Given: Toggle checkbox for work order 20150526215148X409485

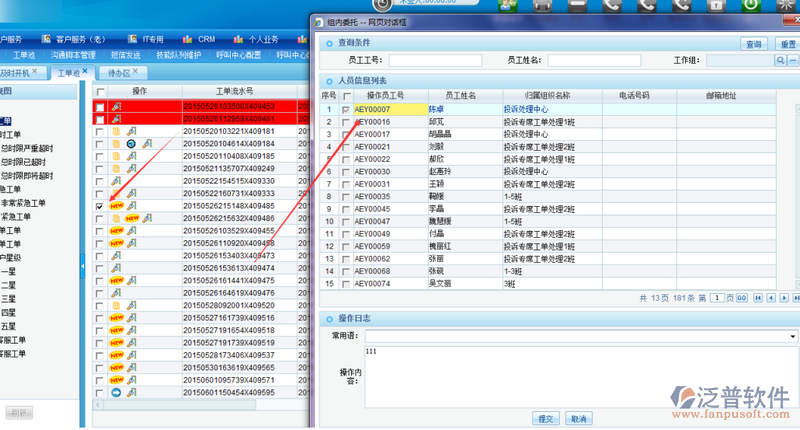Looking at the screenshot, I should point(99,206).
